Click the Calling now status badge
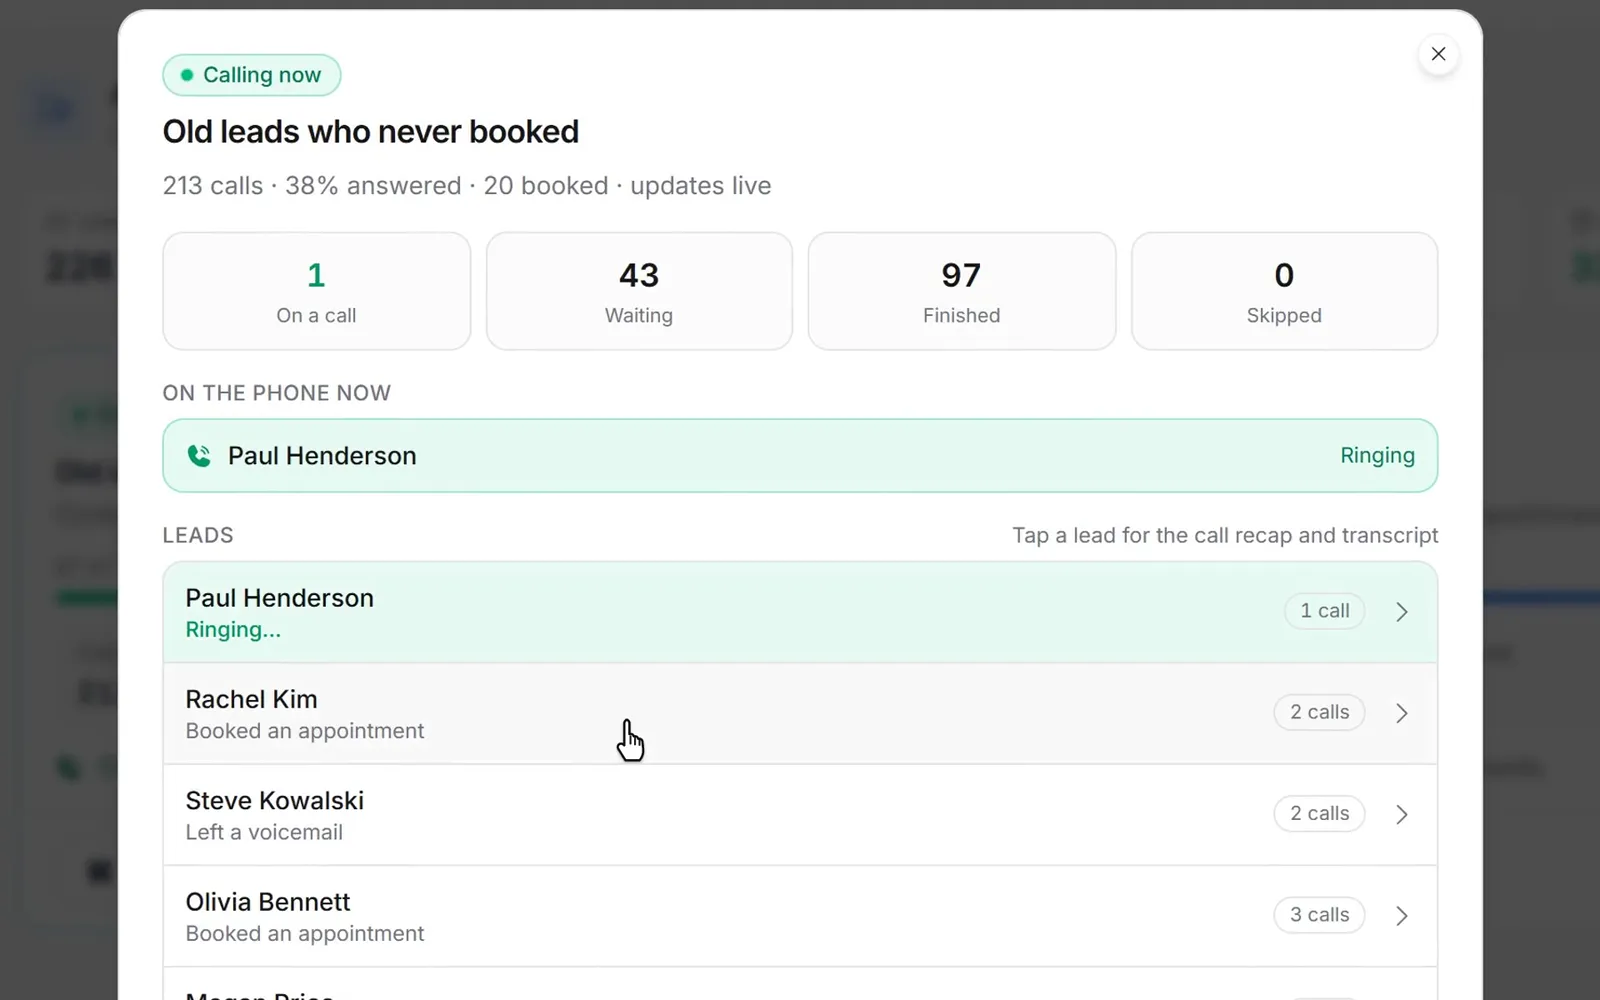The image size is (1600, 1000). (x=252, y=75)
